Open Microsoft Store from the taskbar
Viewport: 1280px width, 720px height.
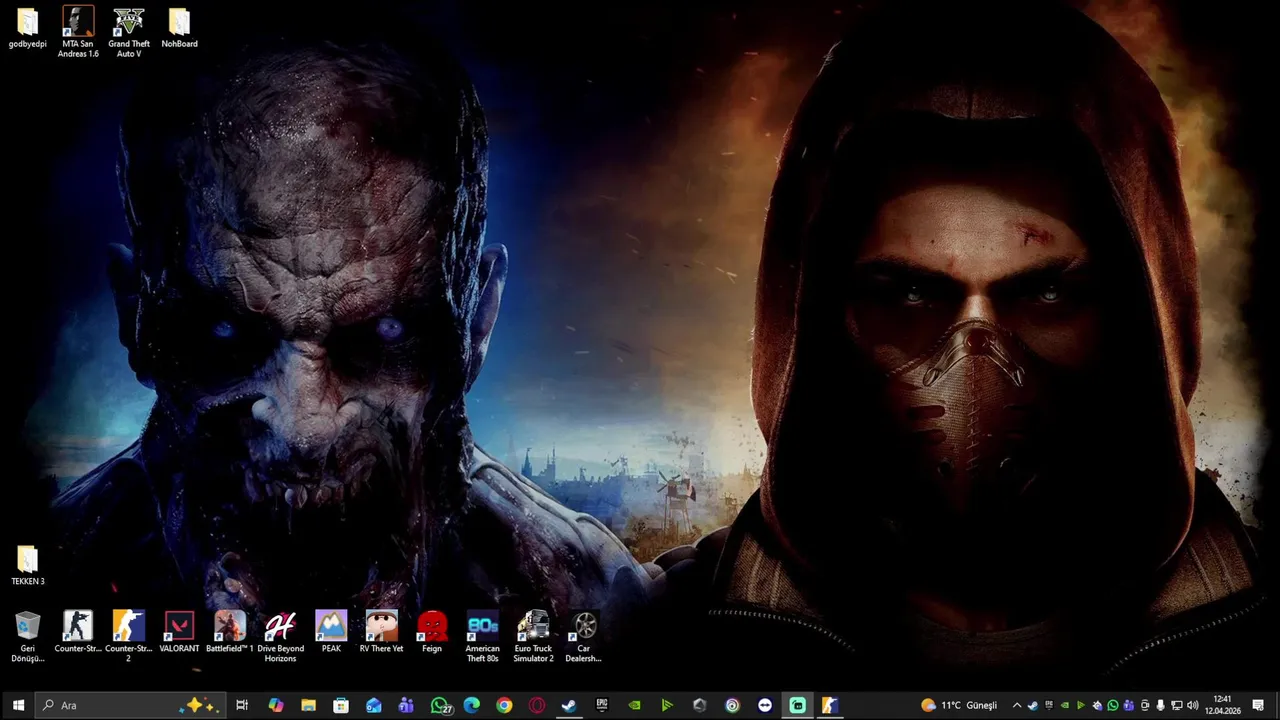(341, 705)
